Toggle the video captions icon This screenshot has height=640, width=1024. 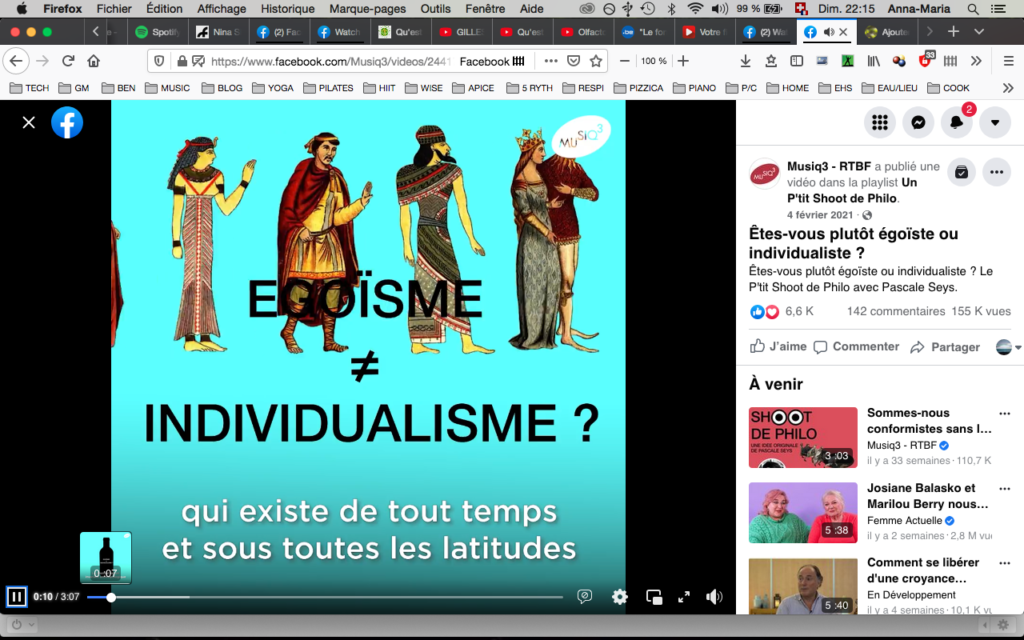click(x=585, y=597)
